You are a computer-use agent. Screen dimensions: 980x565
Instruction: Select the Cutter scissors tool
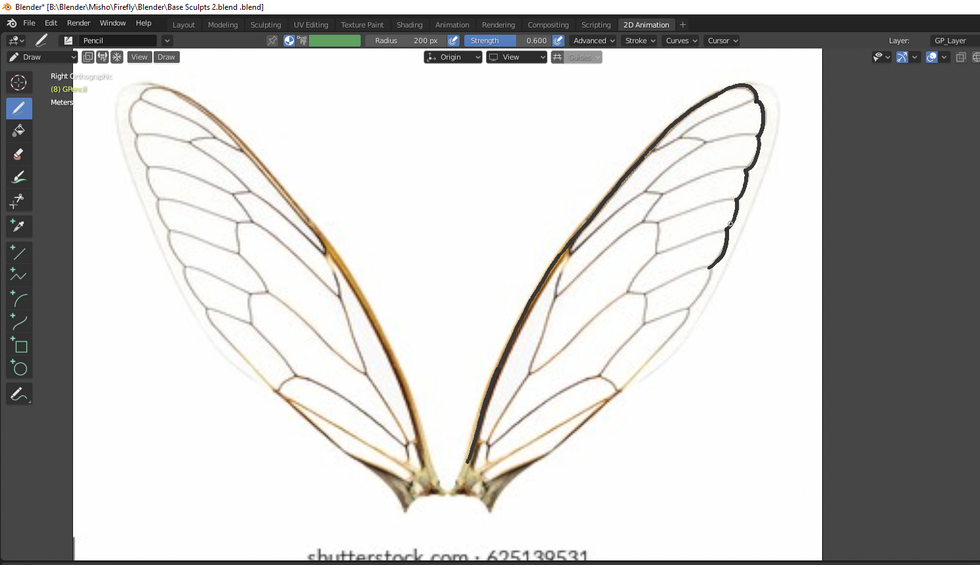pyautogui.click(x=19, y=201)
